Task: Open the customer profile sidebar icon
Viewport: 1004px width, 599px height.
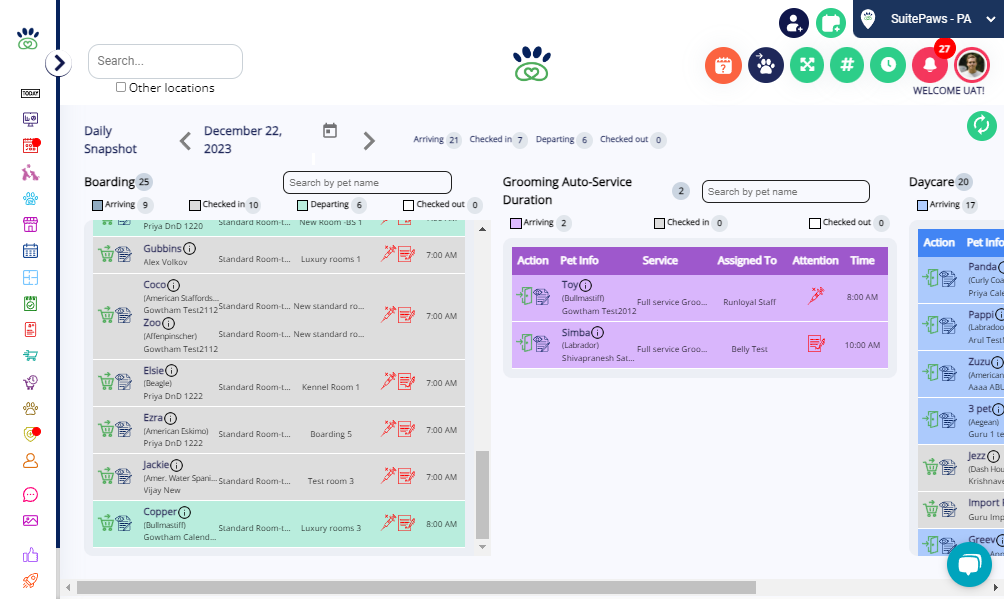Action: pyautogui.click(x=30, y=461)
